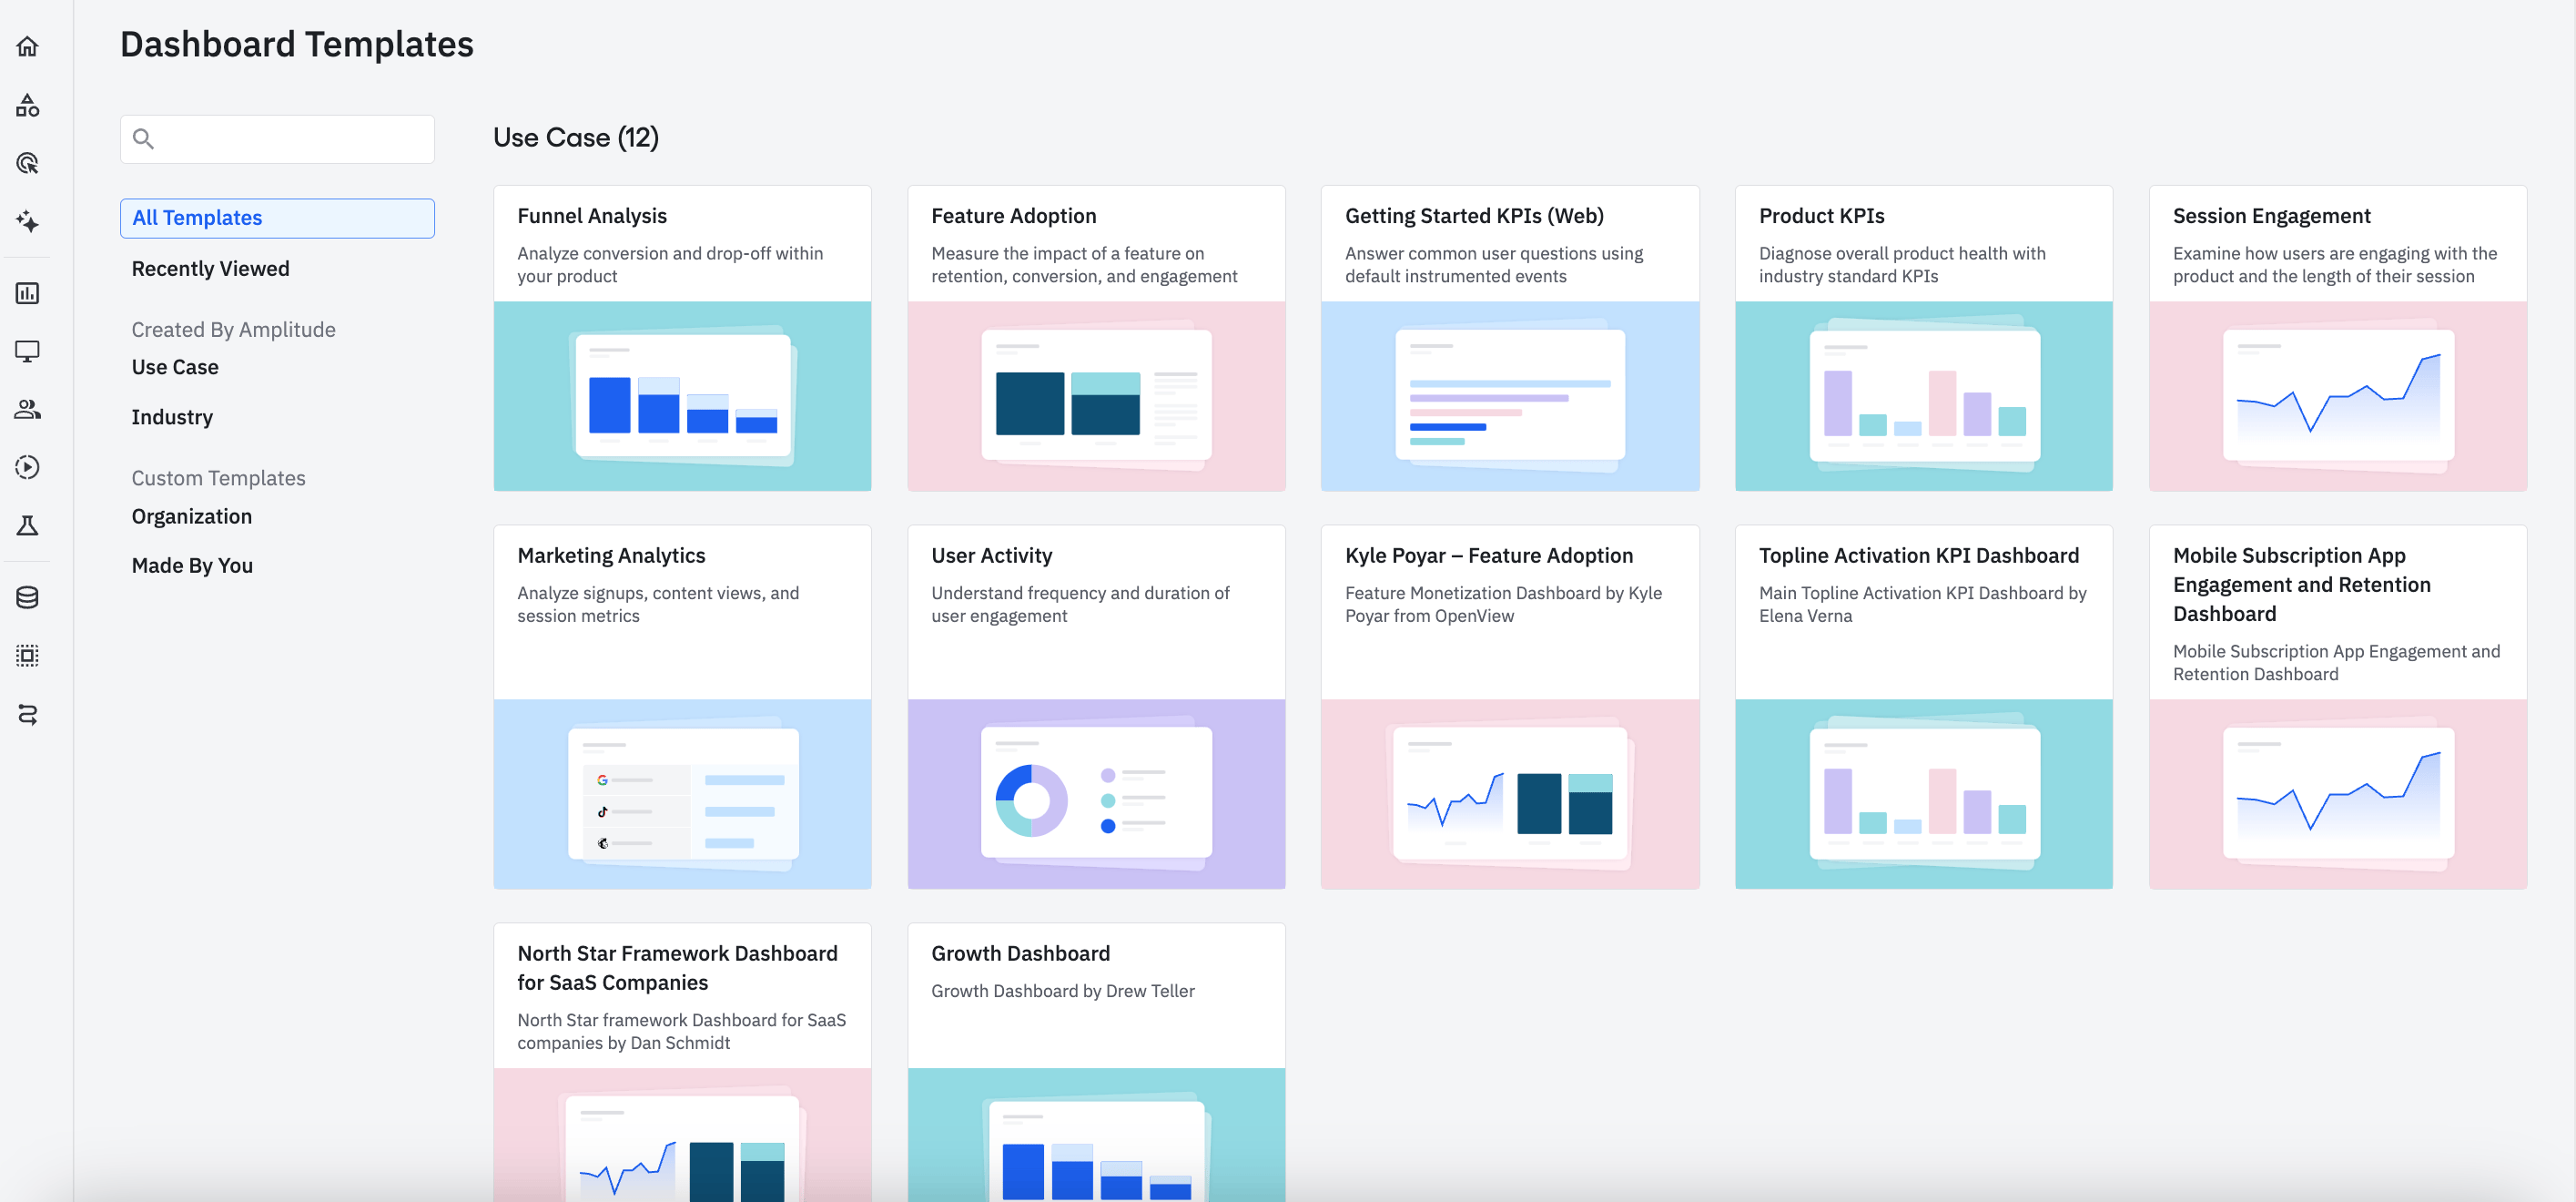The width and height of the screenshot is (2576, 1202).
Task: Click the Home icon in sidebar
Action: click(27, 46)
